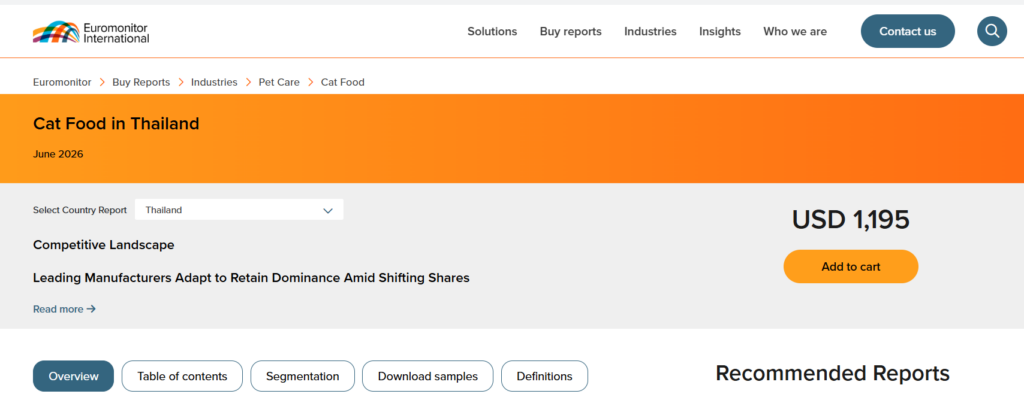The height and width of the screenshot is (400, 1024).
Task: Open the Download samples tab
Action: 428,376
